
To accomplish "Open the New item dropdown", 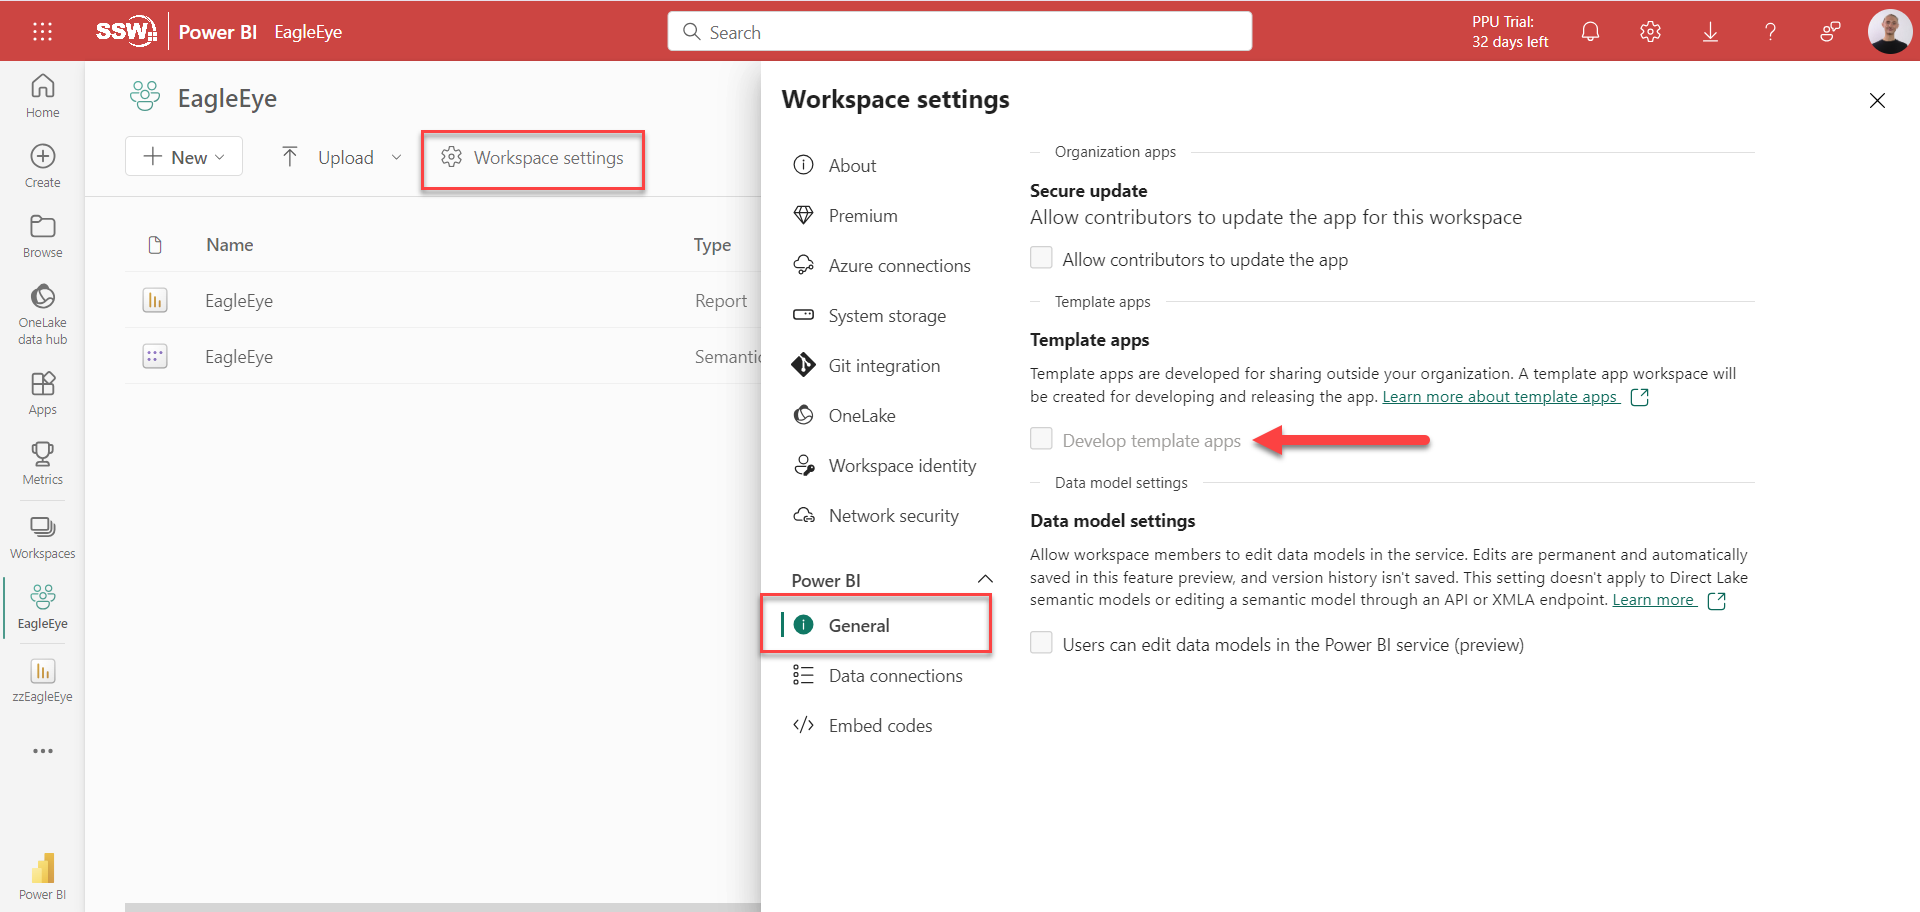I will click(x=184, y=157).
